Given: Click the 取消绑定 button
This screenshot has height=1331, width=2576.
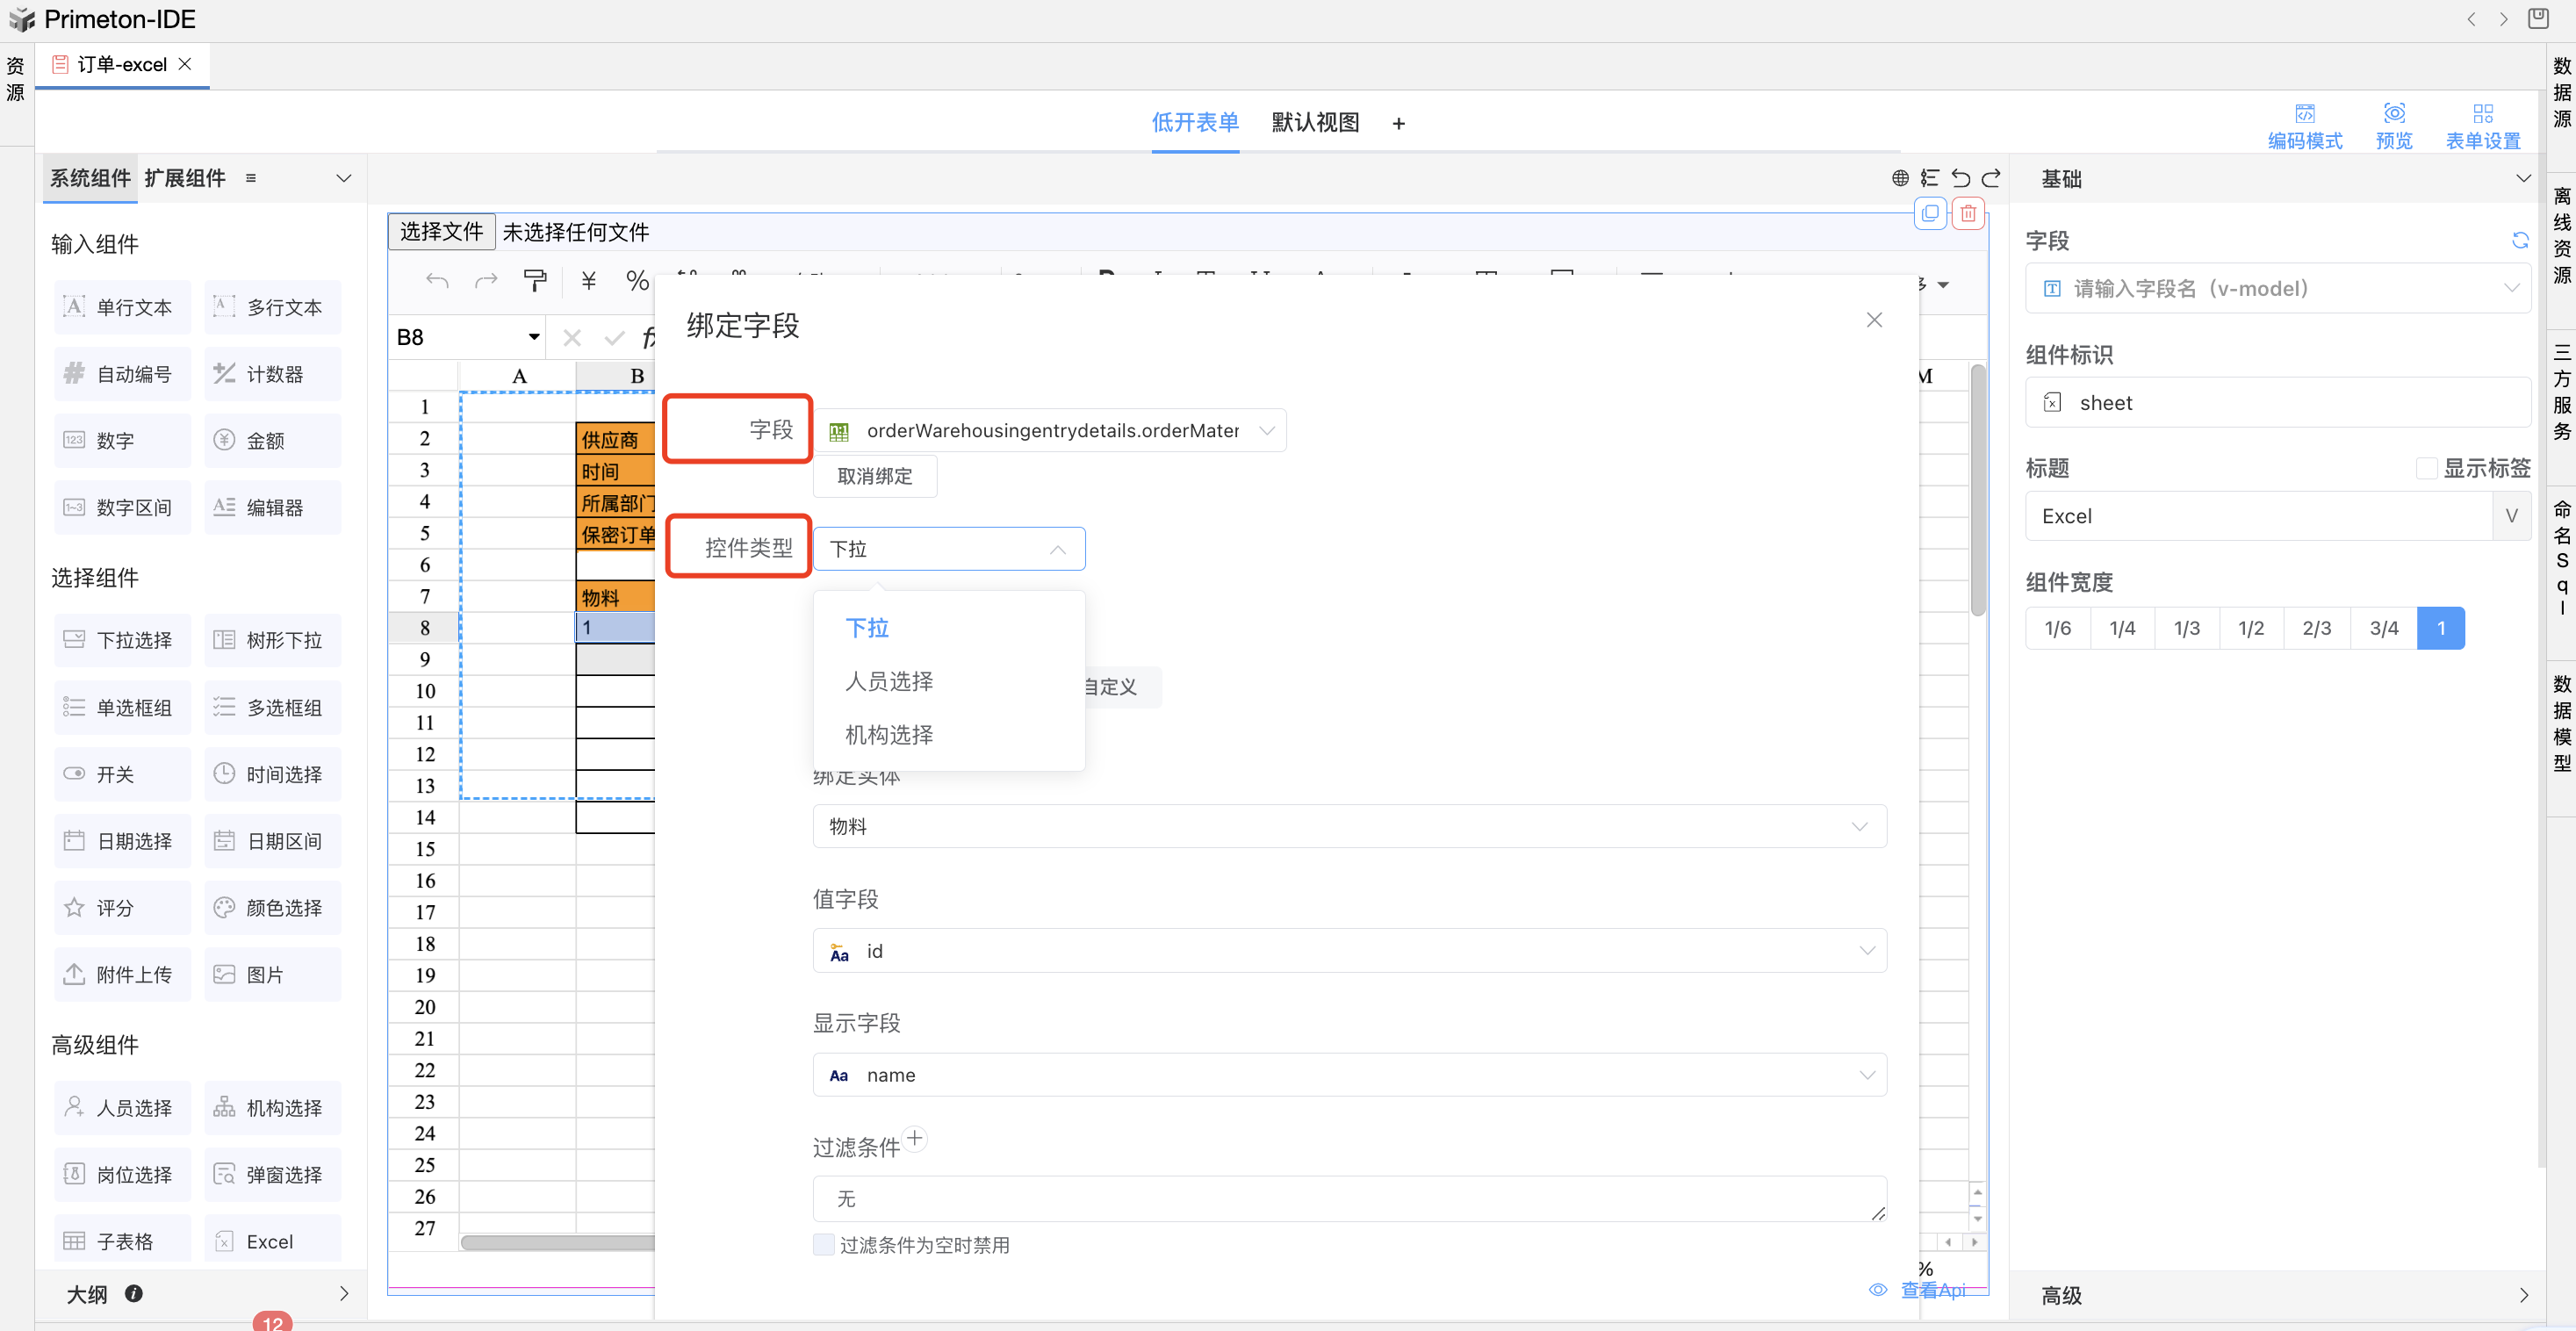Looking at the screenshot, I should click(x=874, y=476).
